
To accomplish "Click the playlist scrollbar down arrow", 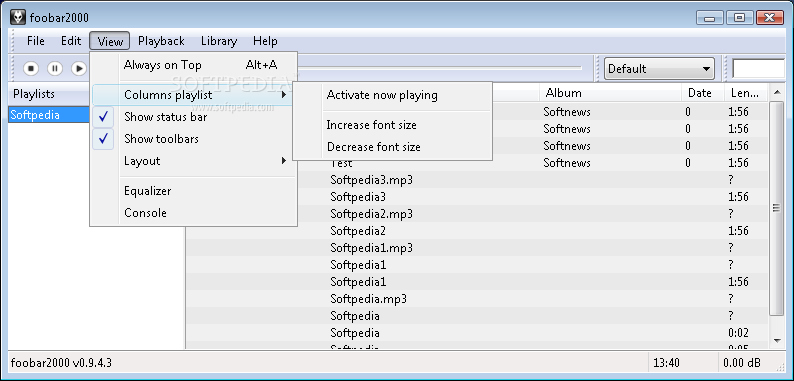I will 777,340.
